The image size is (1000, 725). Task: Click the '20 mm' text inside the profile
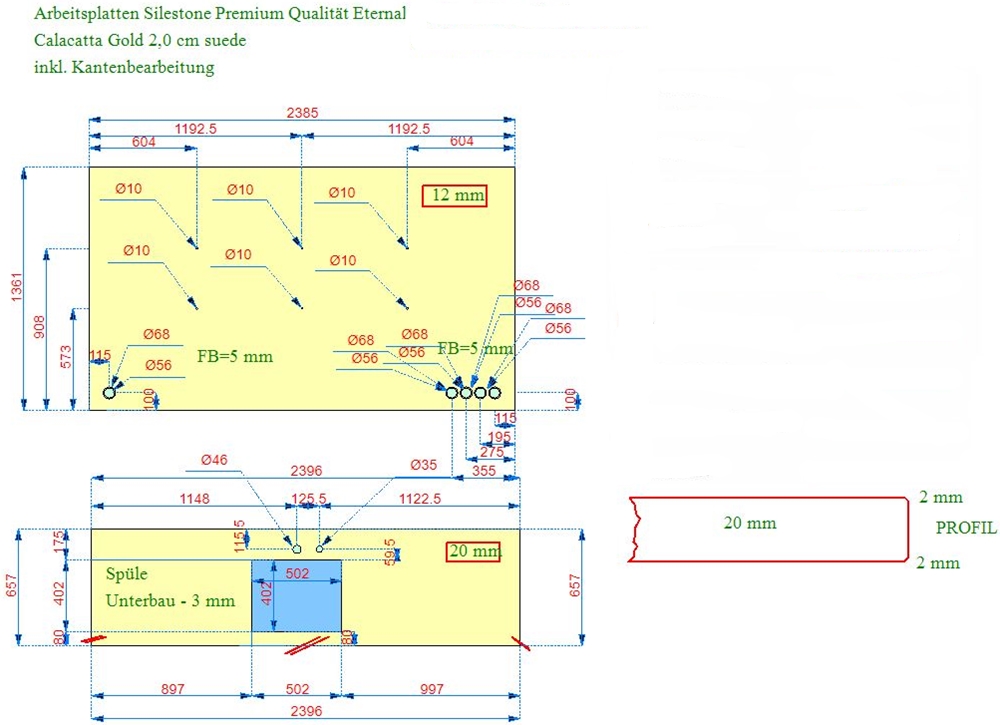pyautogui.click(x=750, y=524)
